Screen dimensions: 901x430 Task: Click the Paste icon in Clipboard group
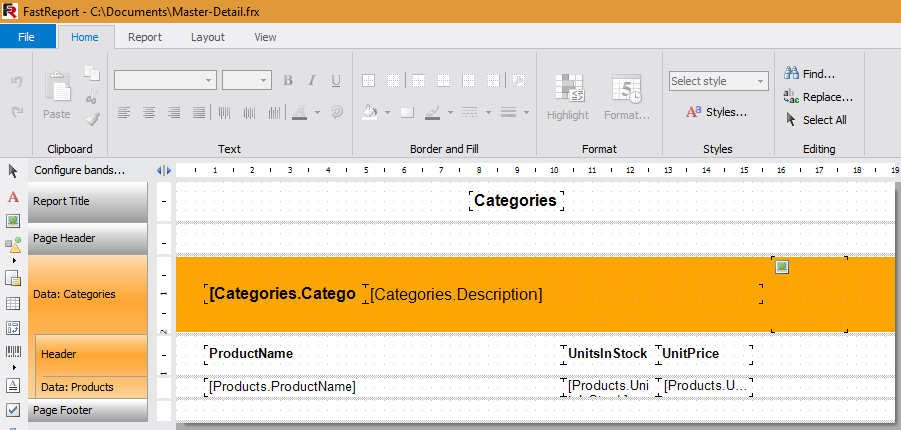click(x=57, y=97)
